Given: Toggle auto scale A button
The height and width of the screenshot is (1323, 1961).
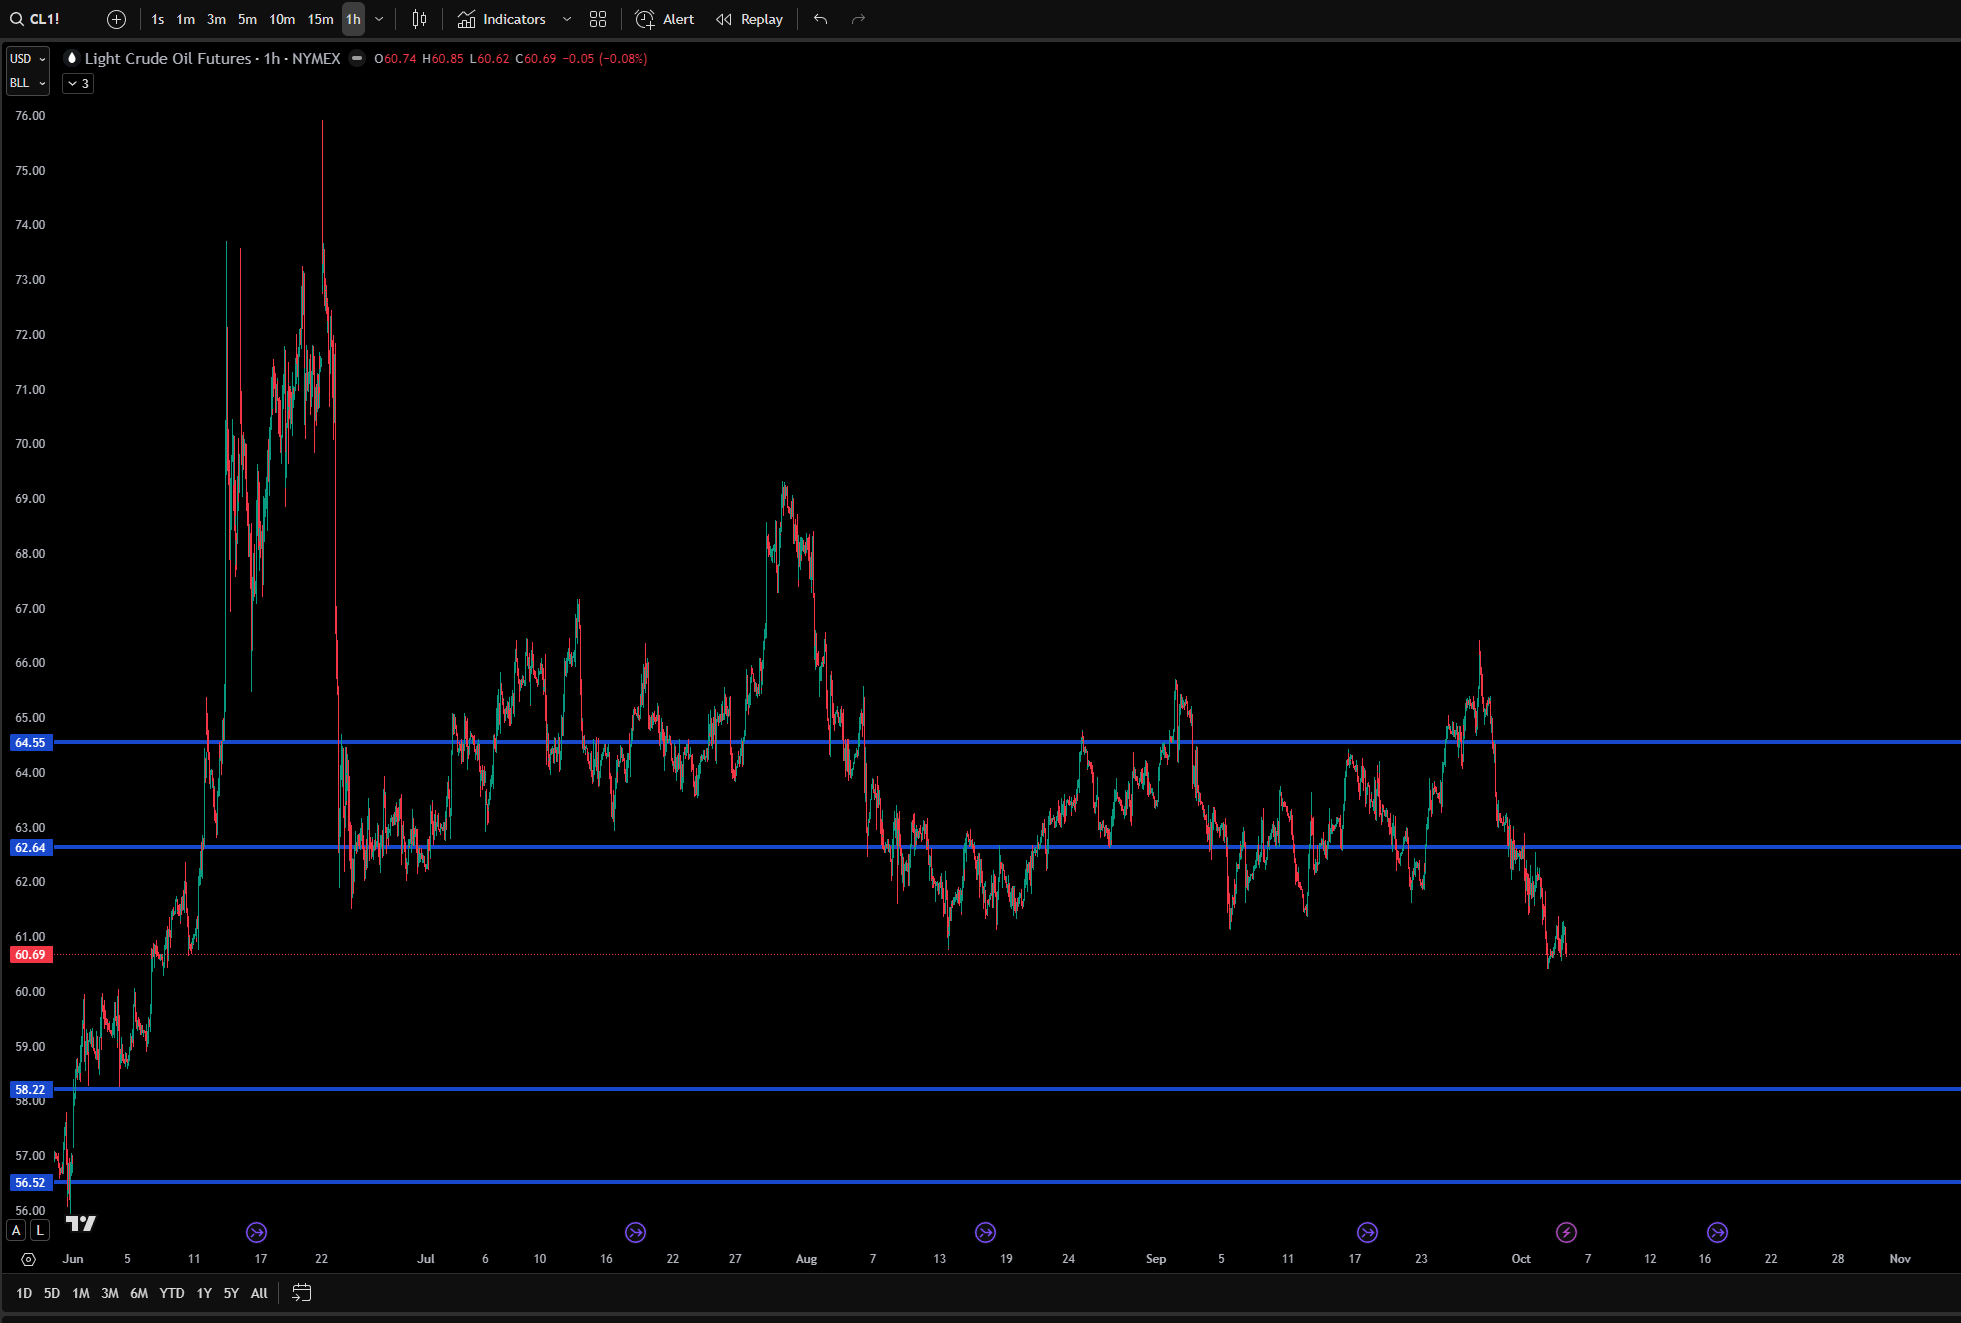Looking at the screenshot, I should pyautogui.click(x=16, y=1230).
